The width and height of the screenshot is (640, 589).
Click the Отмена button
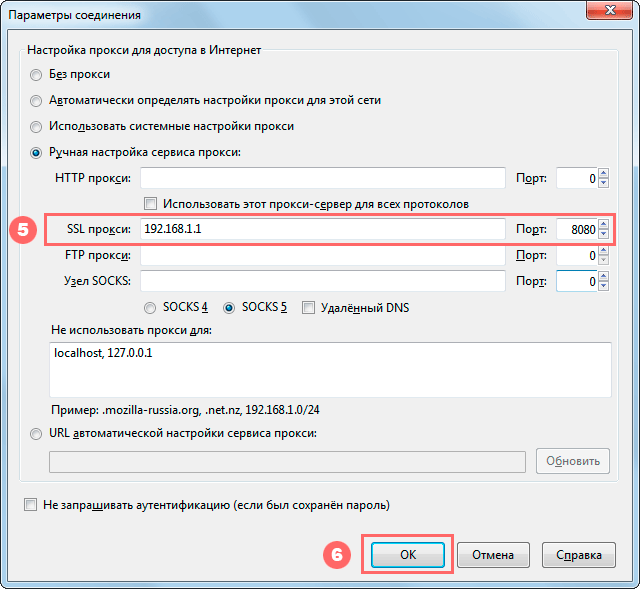point(493,554)
